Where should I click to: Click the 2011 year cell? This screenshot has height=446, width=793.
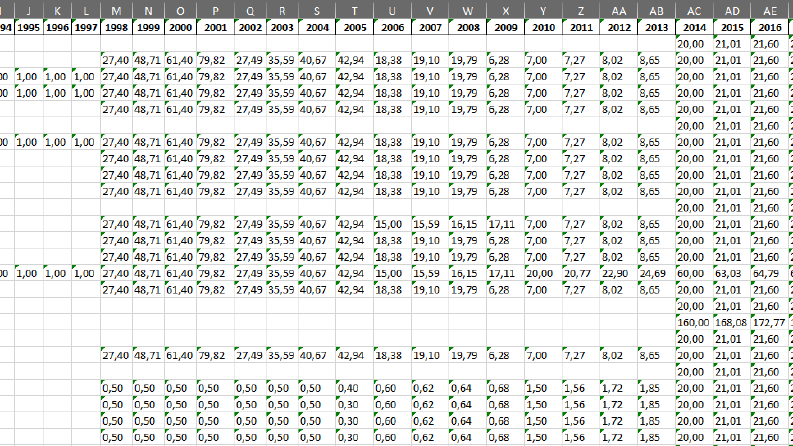tap(581, 27)
